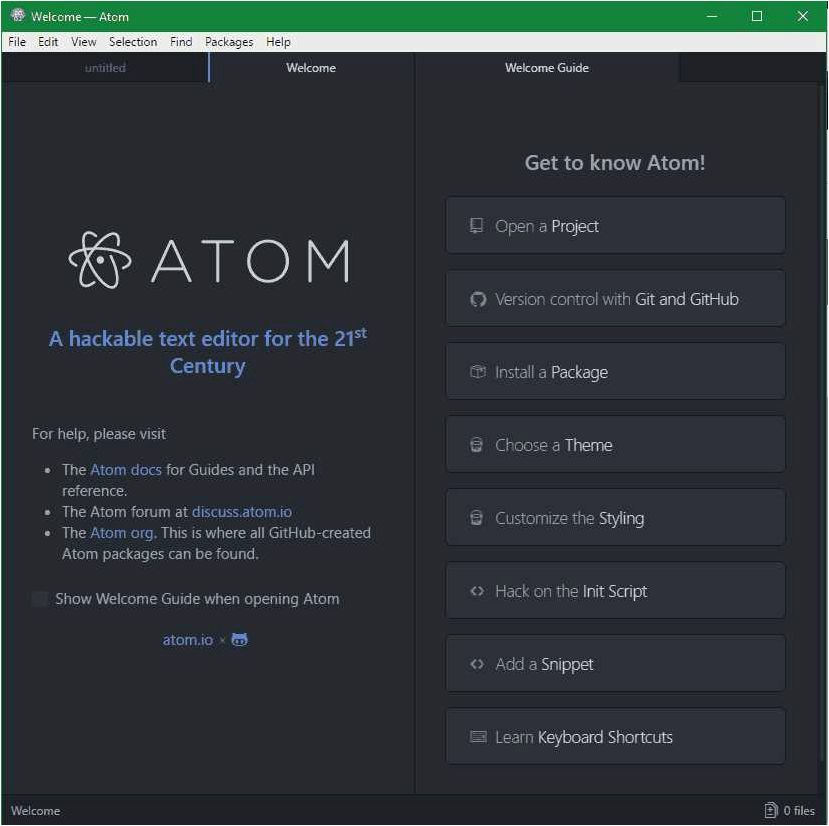Image resolution: width=829 pixels, height=826 pixels.
Task: Click the paint bucket icon beside Choose a Theme
Action: click(476, 445)
